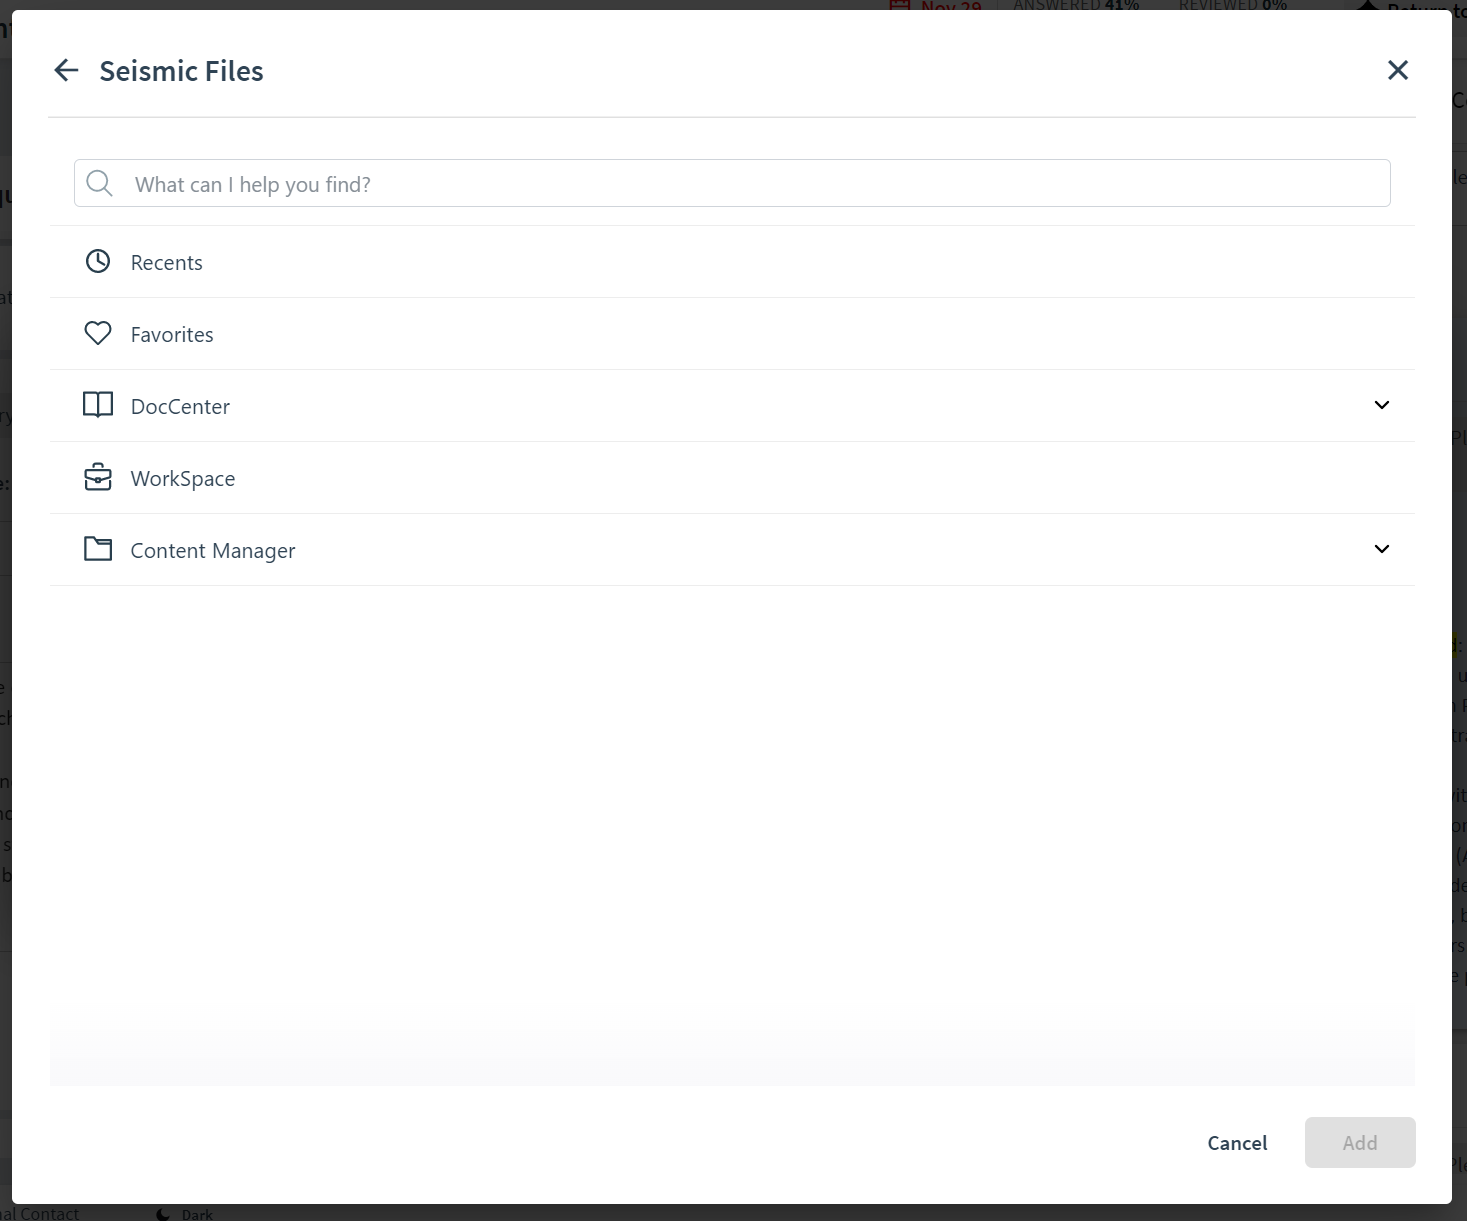Select the Content Manager label

(213, 551)
